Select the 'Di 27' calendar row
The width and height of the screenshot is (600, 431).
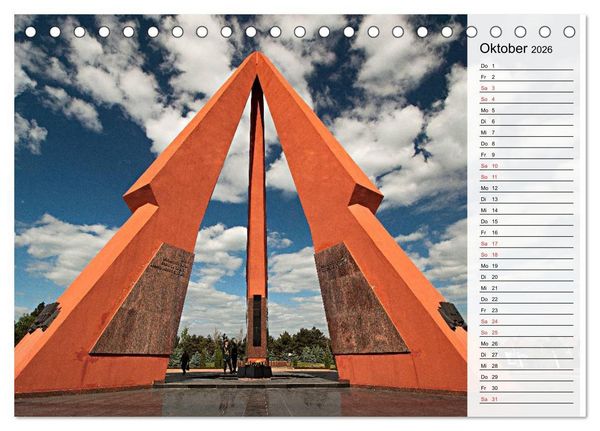pyautogui.click(x=527, y=354)
